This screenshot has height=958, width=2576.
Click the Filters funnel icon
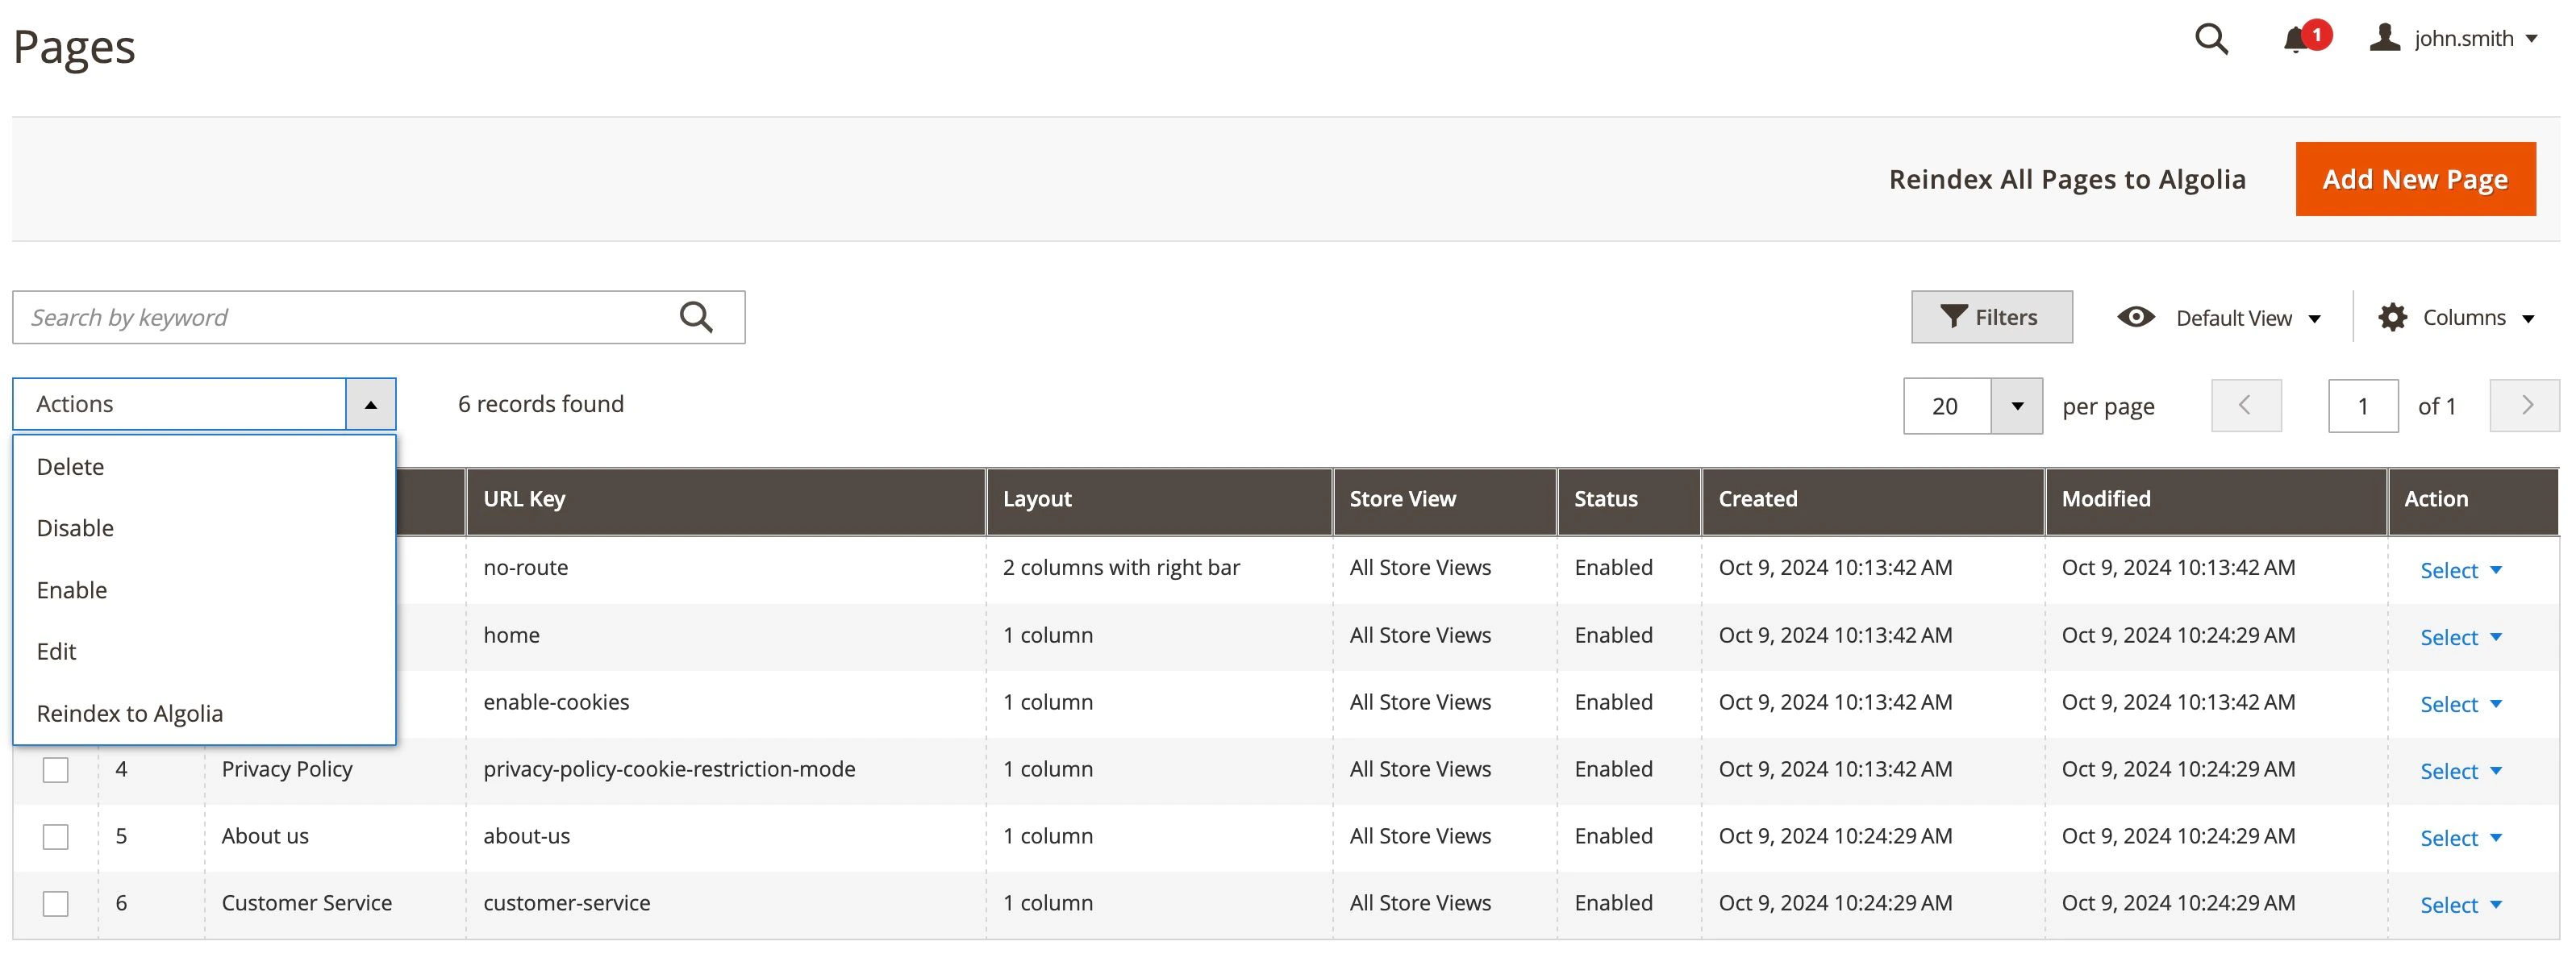1953,316
